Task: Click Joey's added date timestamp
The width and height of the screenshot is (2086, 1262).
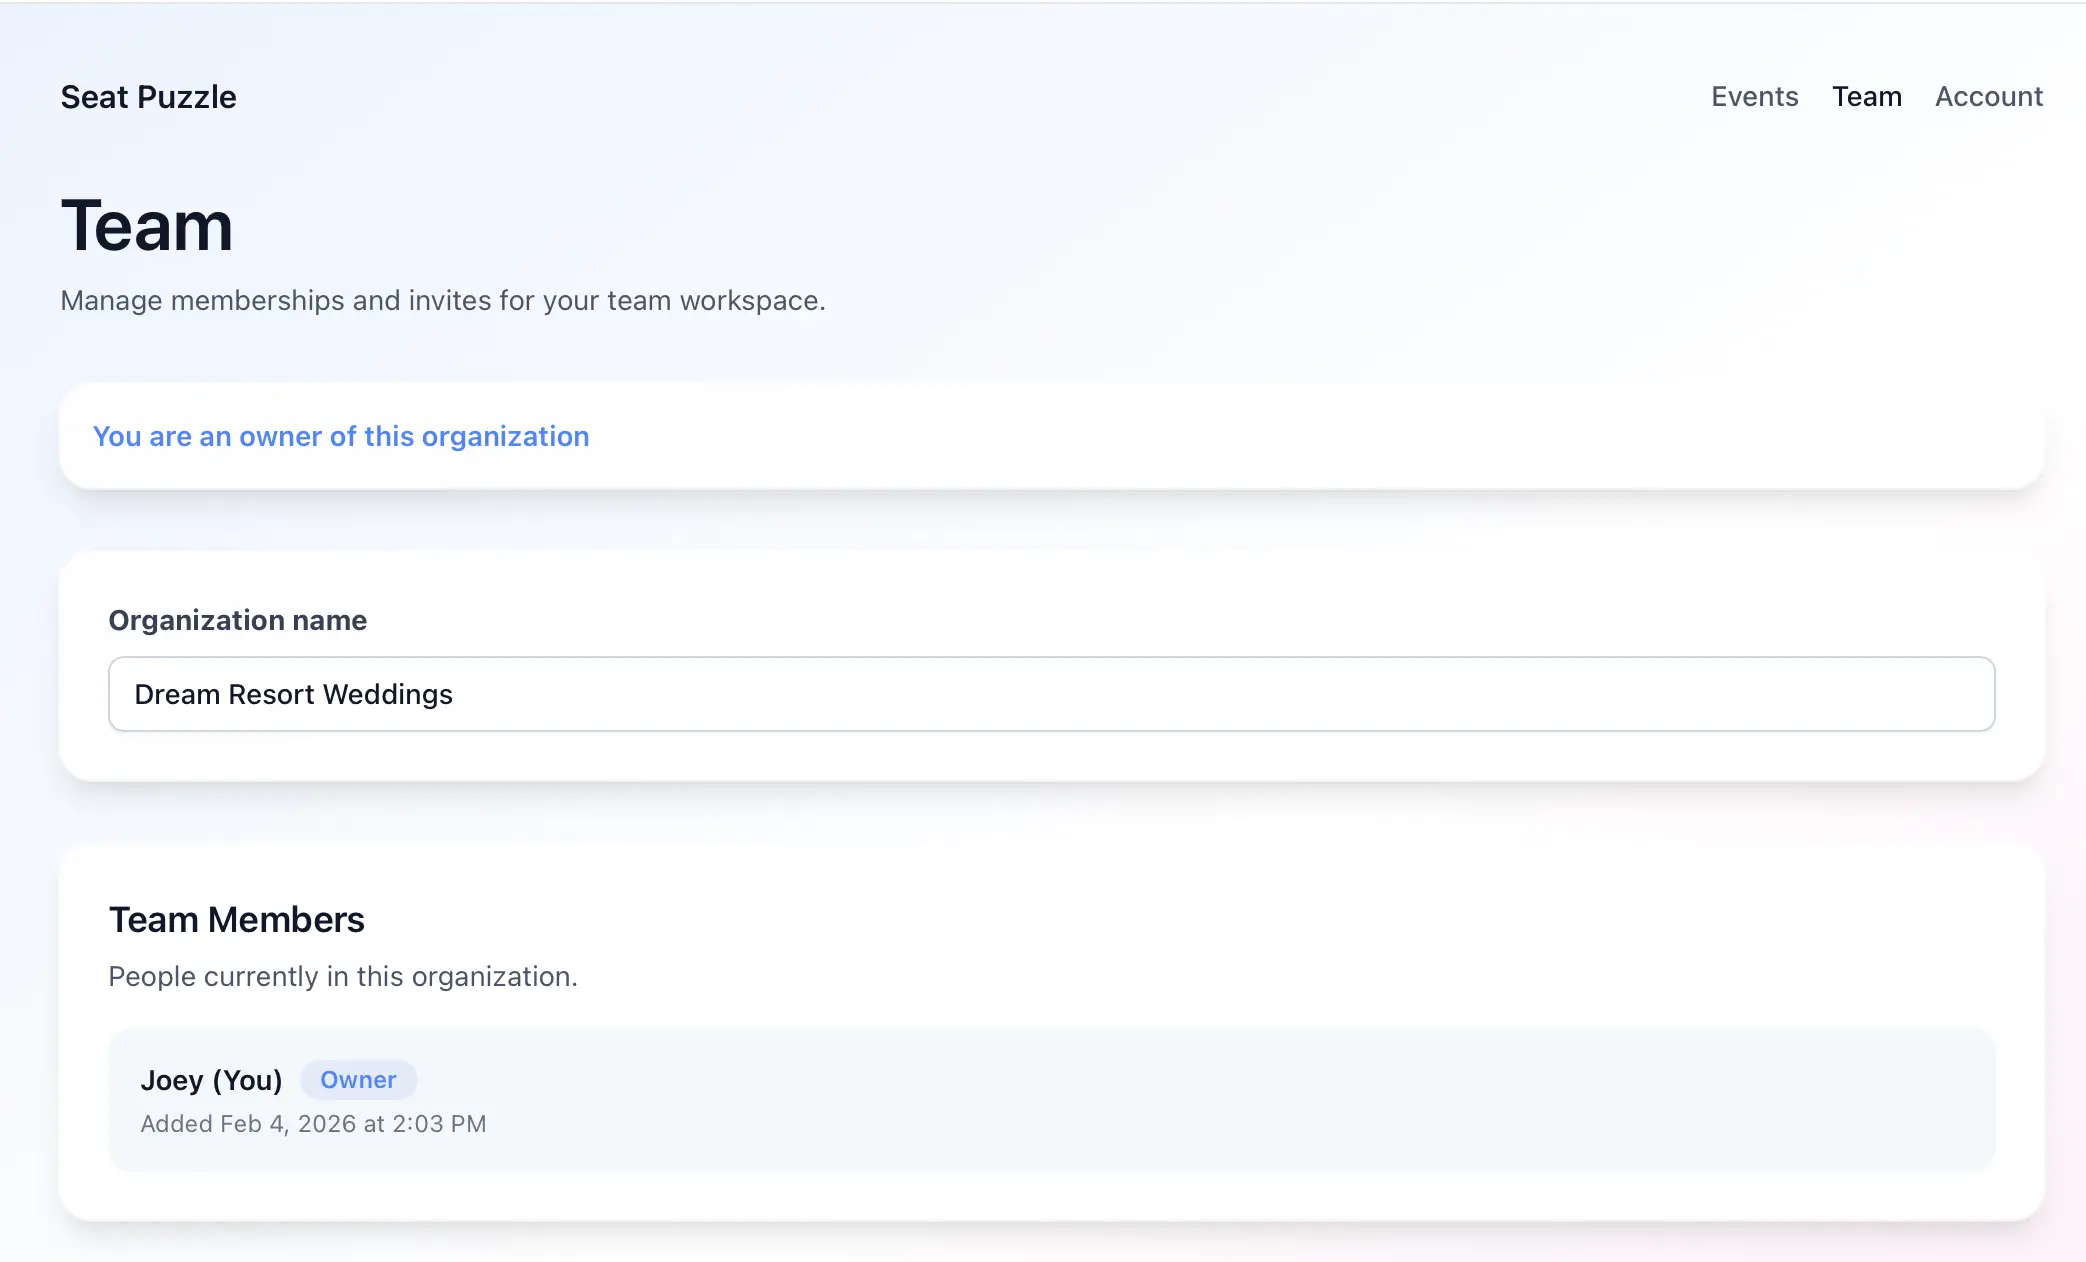Action: click(314, 1123)
